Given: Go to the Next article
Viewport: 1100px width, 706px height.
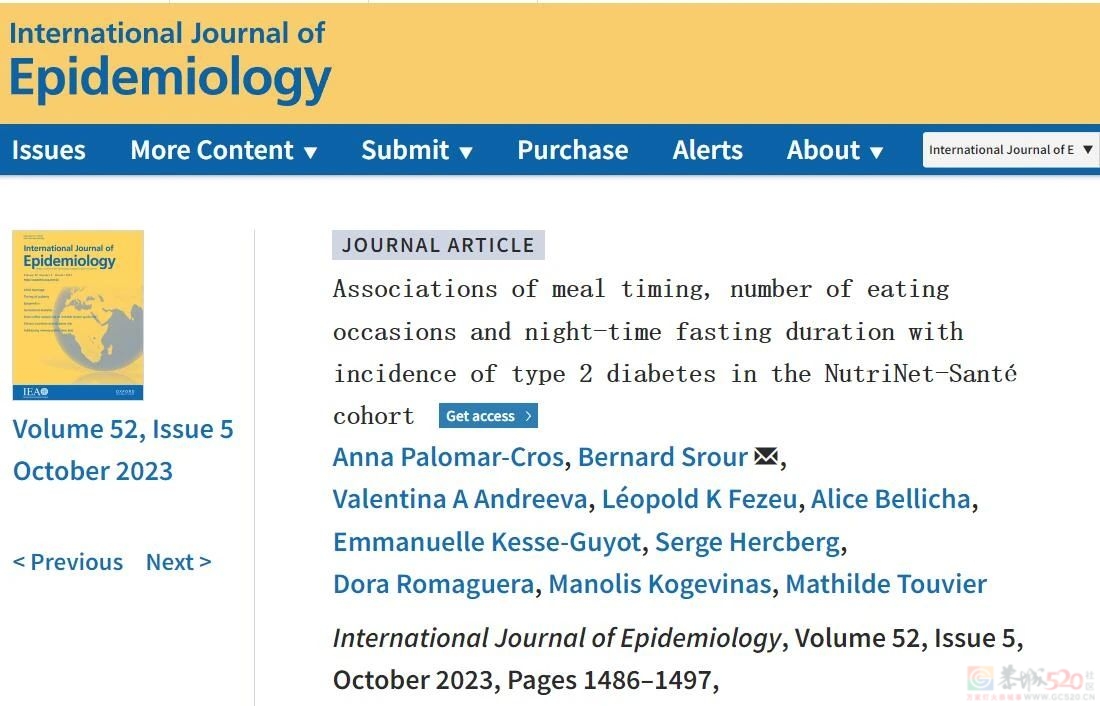Looking at the screenshot, I should [x=178, y=562].
